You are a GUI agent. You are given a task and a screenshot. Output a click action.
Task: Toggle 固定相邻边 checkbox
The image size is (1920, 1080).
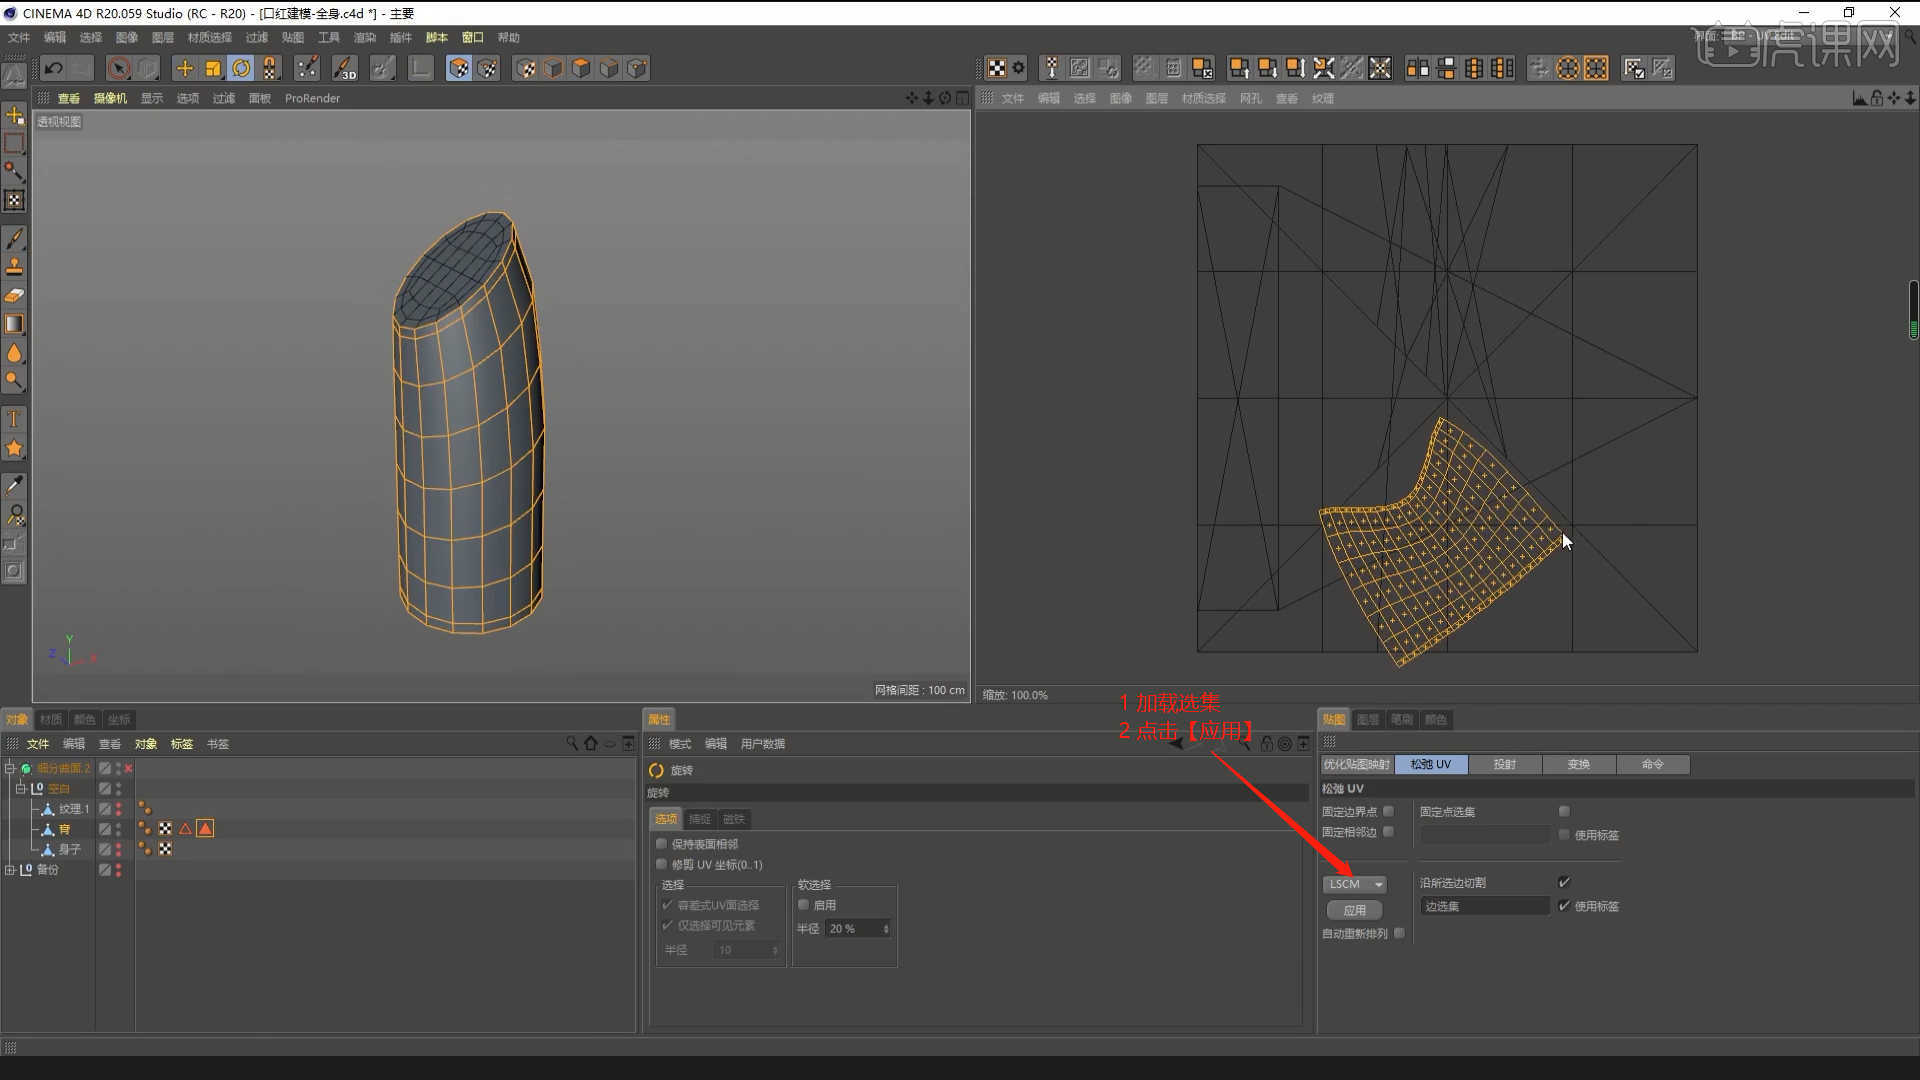(1388, 832)
